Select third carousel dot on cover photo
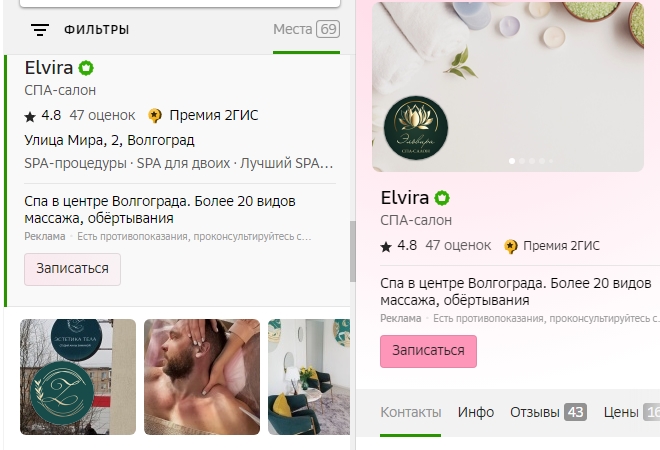The height and width of the screenshot is (450, 660). pyautogui.click(x=532, y=161)
